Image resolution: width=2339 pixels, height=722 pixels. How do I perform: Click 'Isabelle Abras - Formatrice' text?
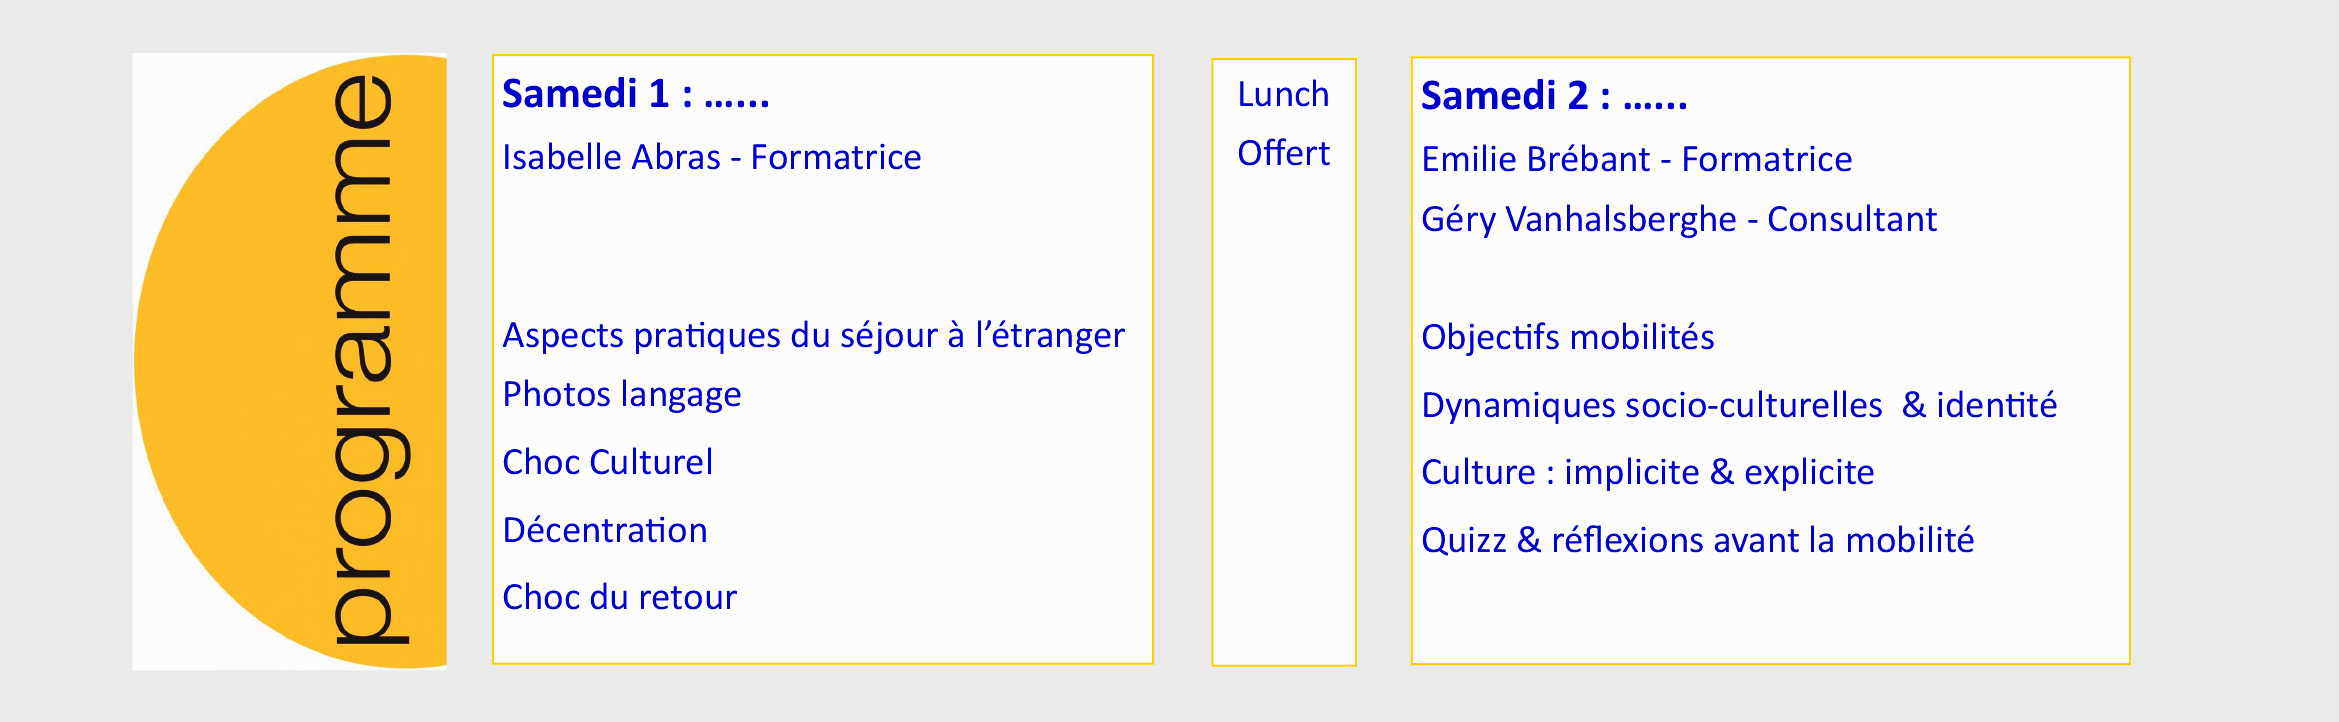(712, 157)
